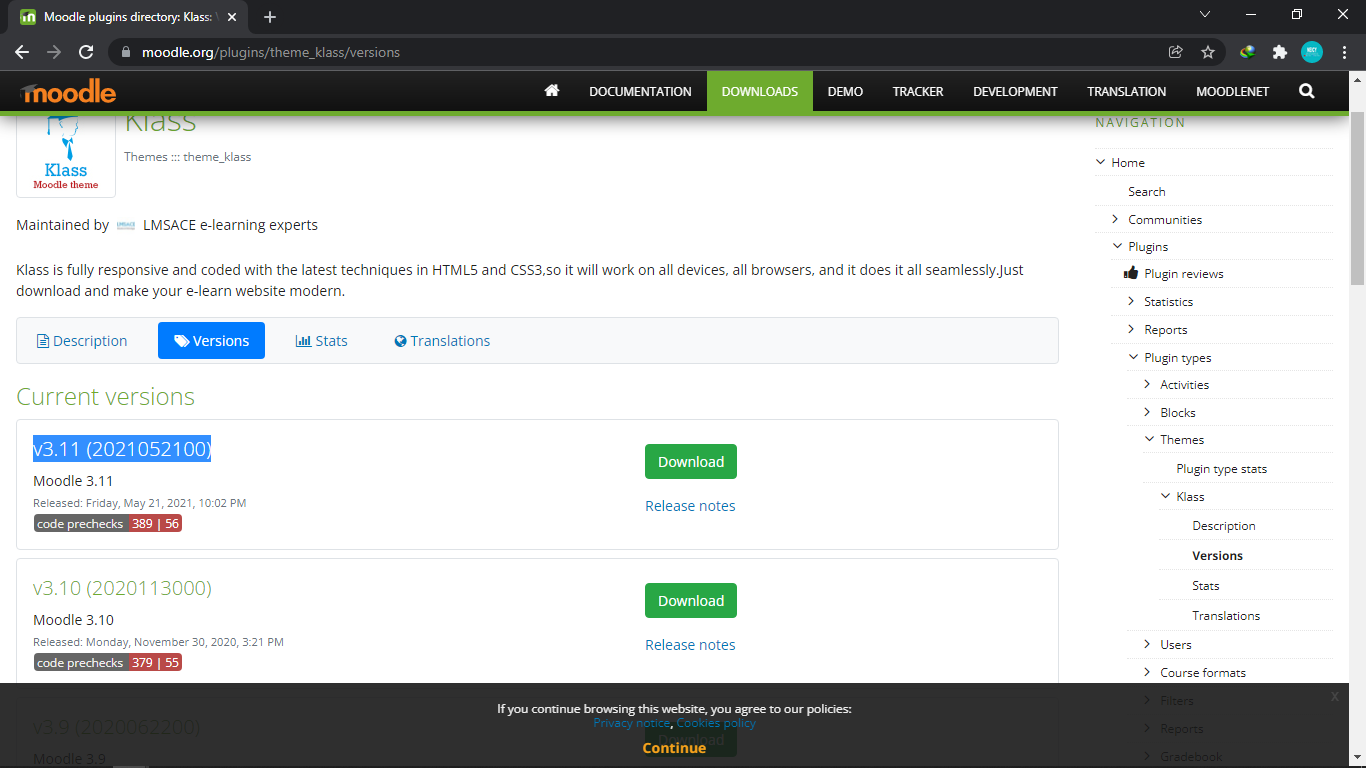Open the Cookies policy link
Image resolution: width=1366 pixels, height=768 pixels.
click(716, 723)
